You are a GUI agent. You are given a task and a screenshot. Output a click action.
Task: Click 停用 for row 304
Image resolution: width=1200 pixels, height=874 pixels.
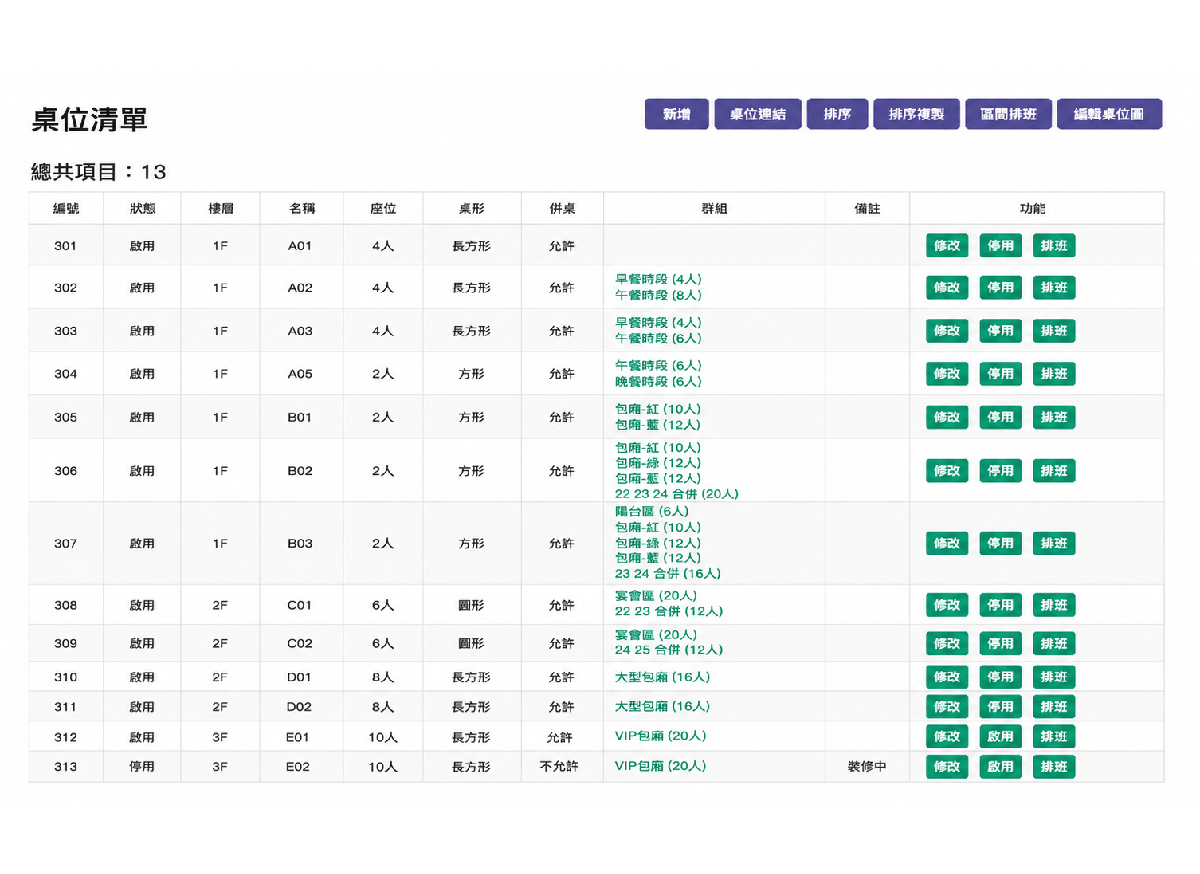click(x=1000, y=374)
